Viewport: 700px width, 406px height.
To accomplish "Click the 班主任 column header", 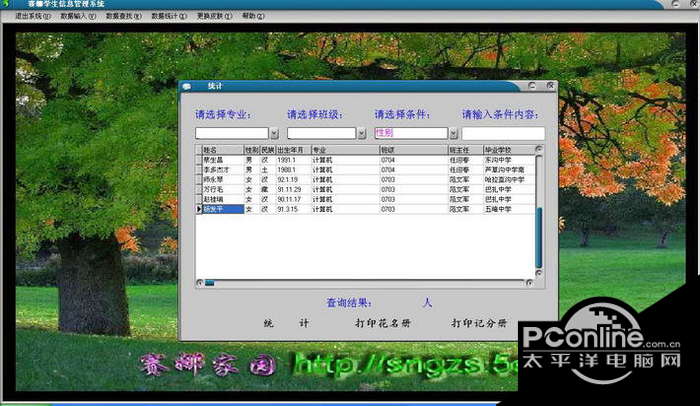I will tap(466, 150).
